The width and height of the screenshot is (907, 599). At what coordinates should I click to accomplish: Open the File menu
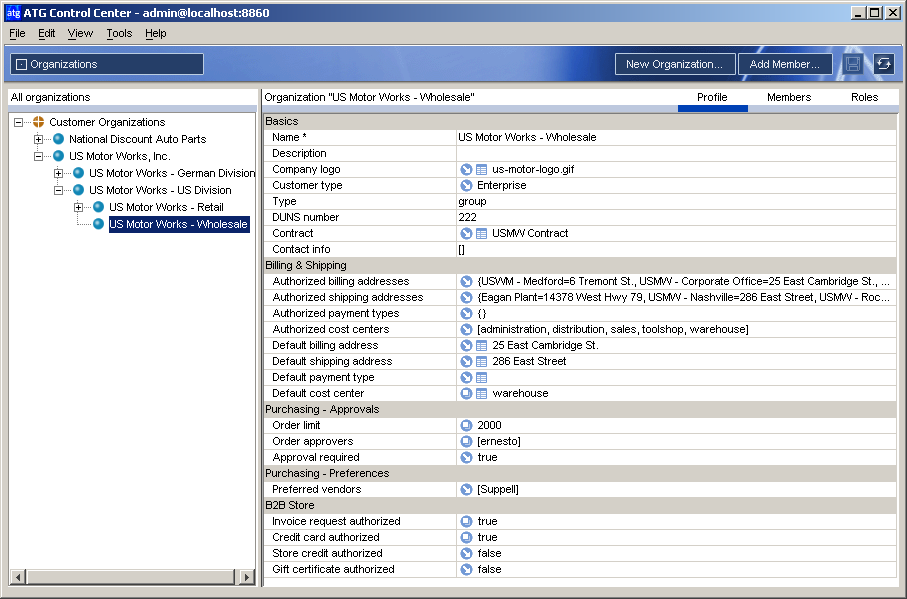click(17, 34)
